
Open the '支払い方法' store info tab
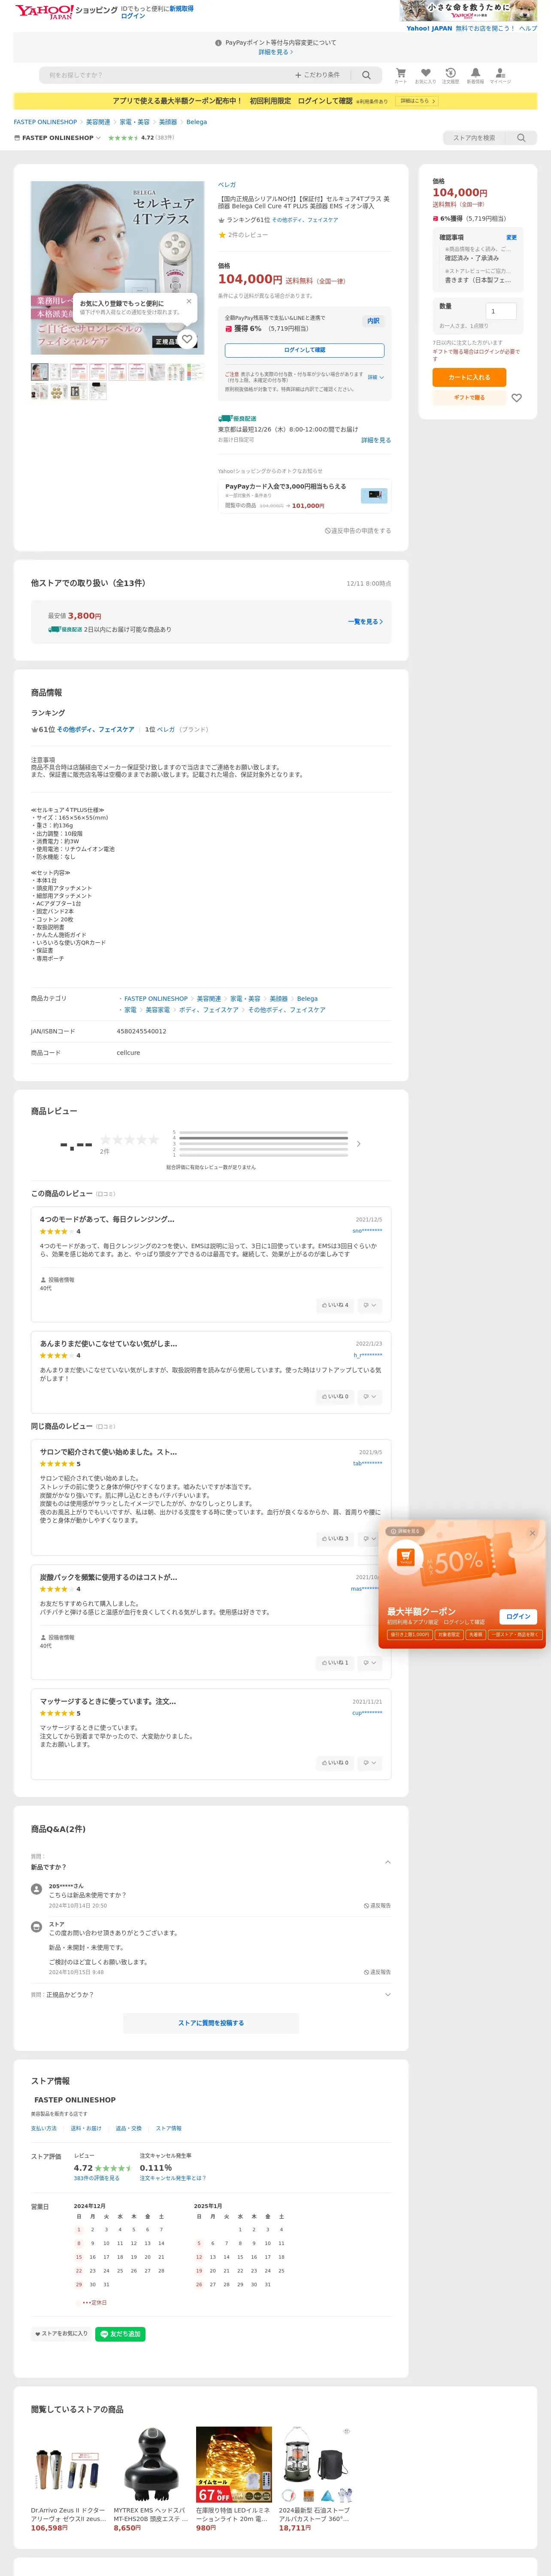click(x=44, y=2128)
